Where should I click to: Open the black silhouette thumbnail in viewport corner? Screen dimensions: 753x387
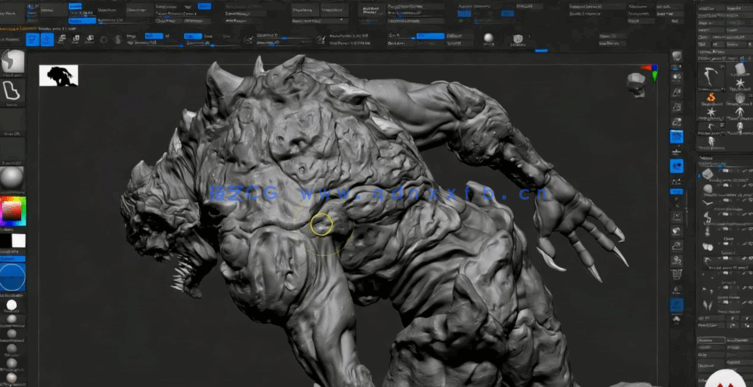point(59,76)
